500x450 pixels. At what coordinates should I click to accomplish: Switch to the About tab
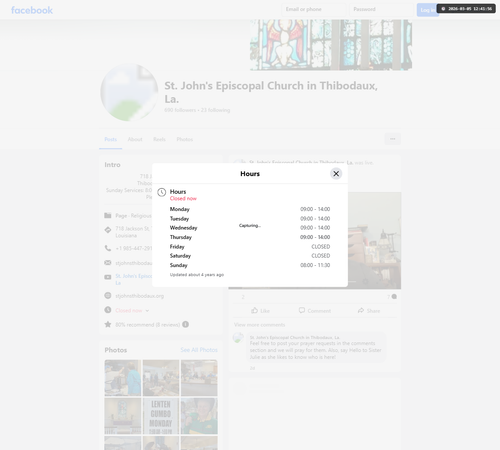[x=135, y=139]
